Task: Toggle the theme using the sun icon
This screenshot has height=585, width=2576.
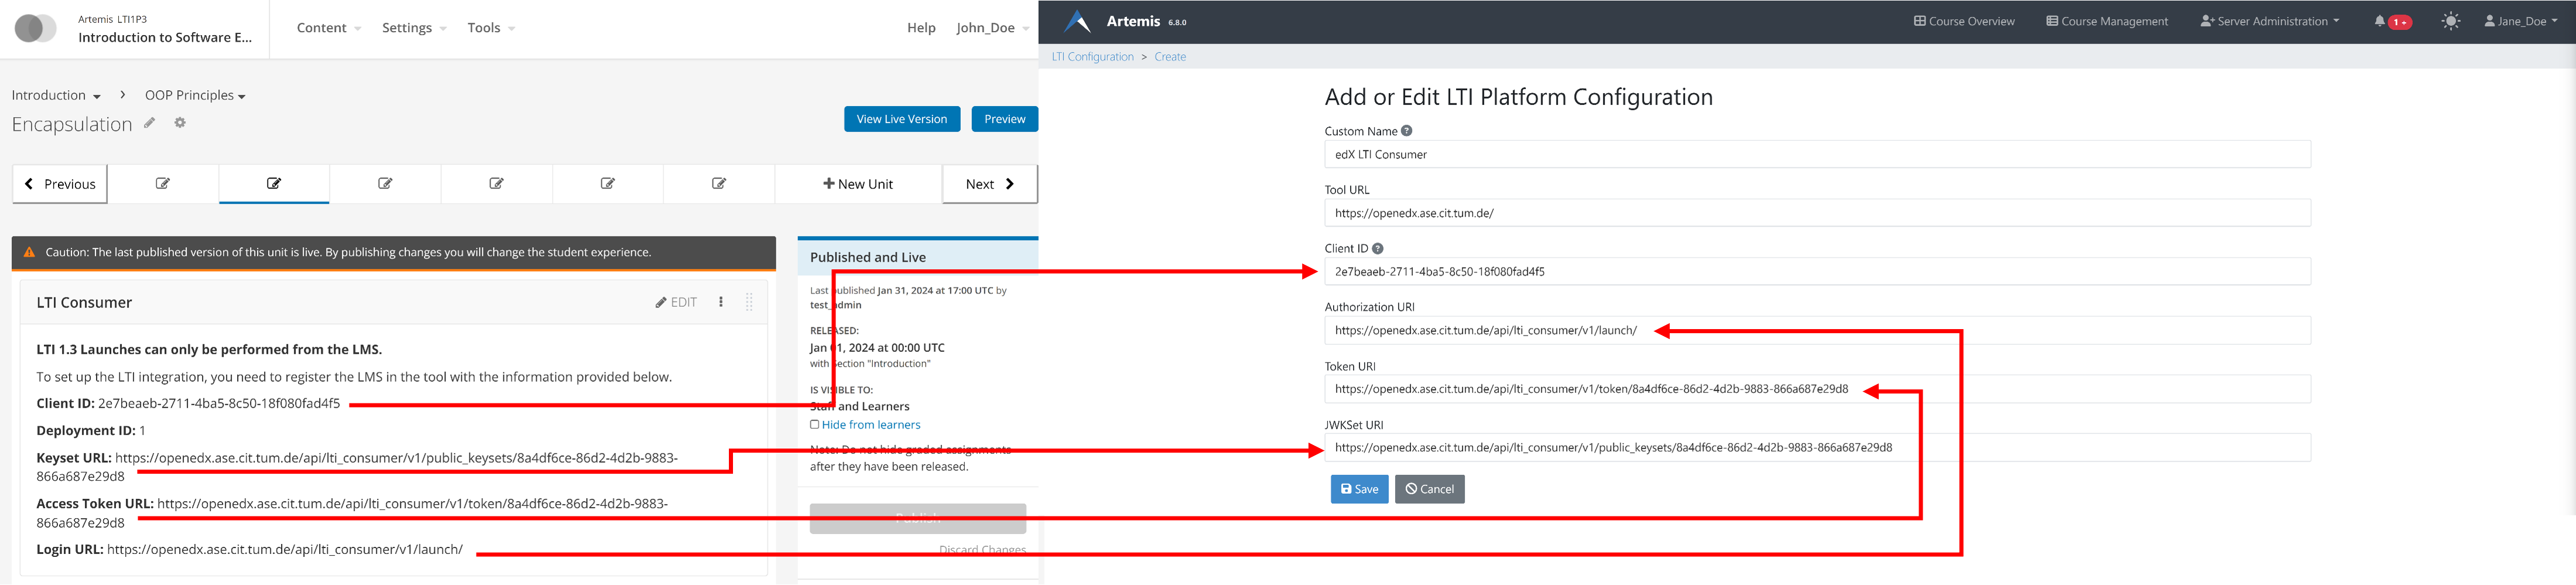Action: (2450, 20)
